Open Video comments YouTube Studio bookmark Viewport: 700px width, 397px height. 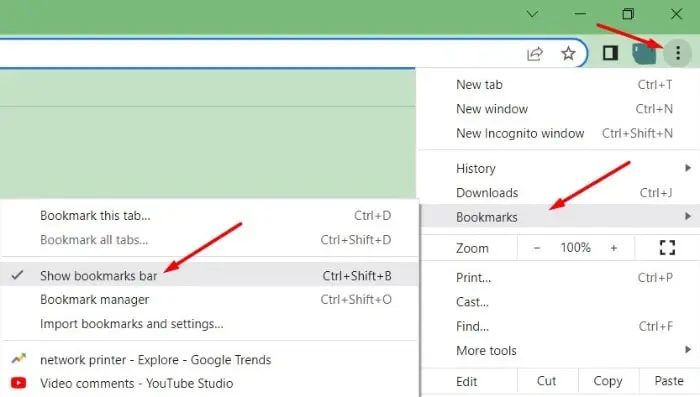(209, 383)
